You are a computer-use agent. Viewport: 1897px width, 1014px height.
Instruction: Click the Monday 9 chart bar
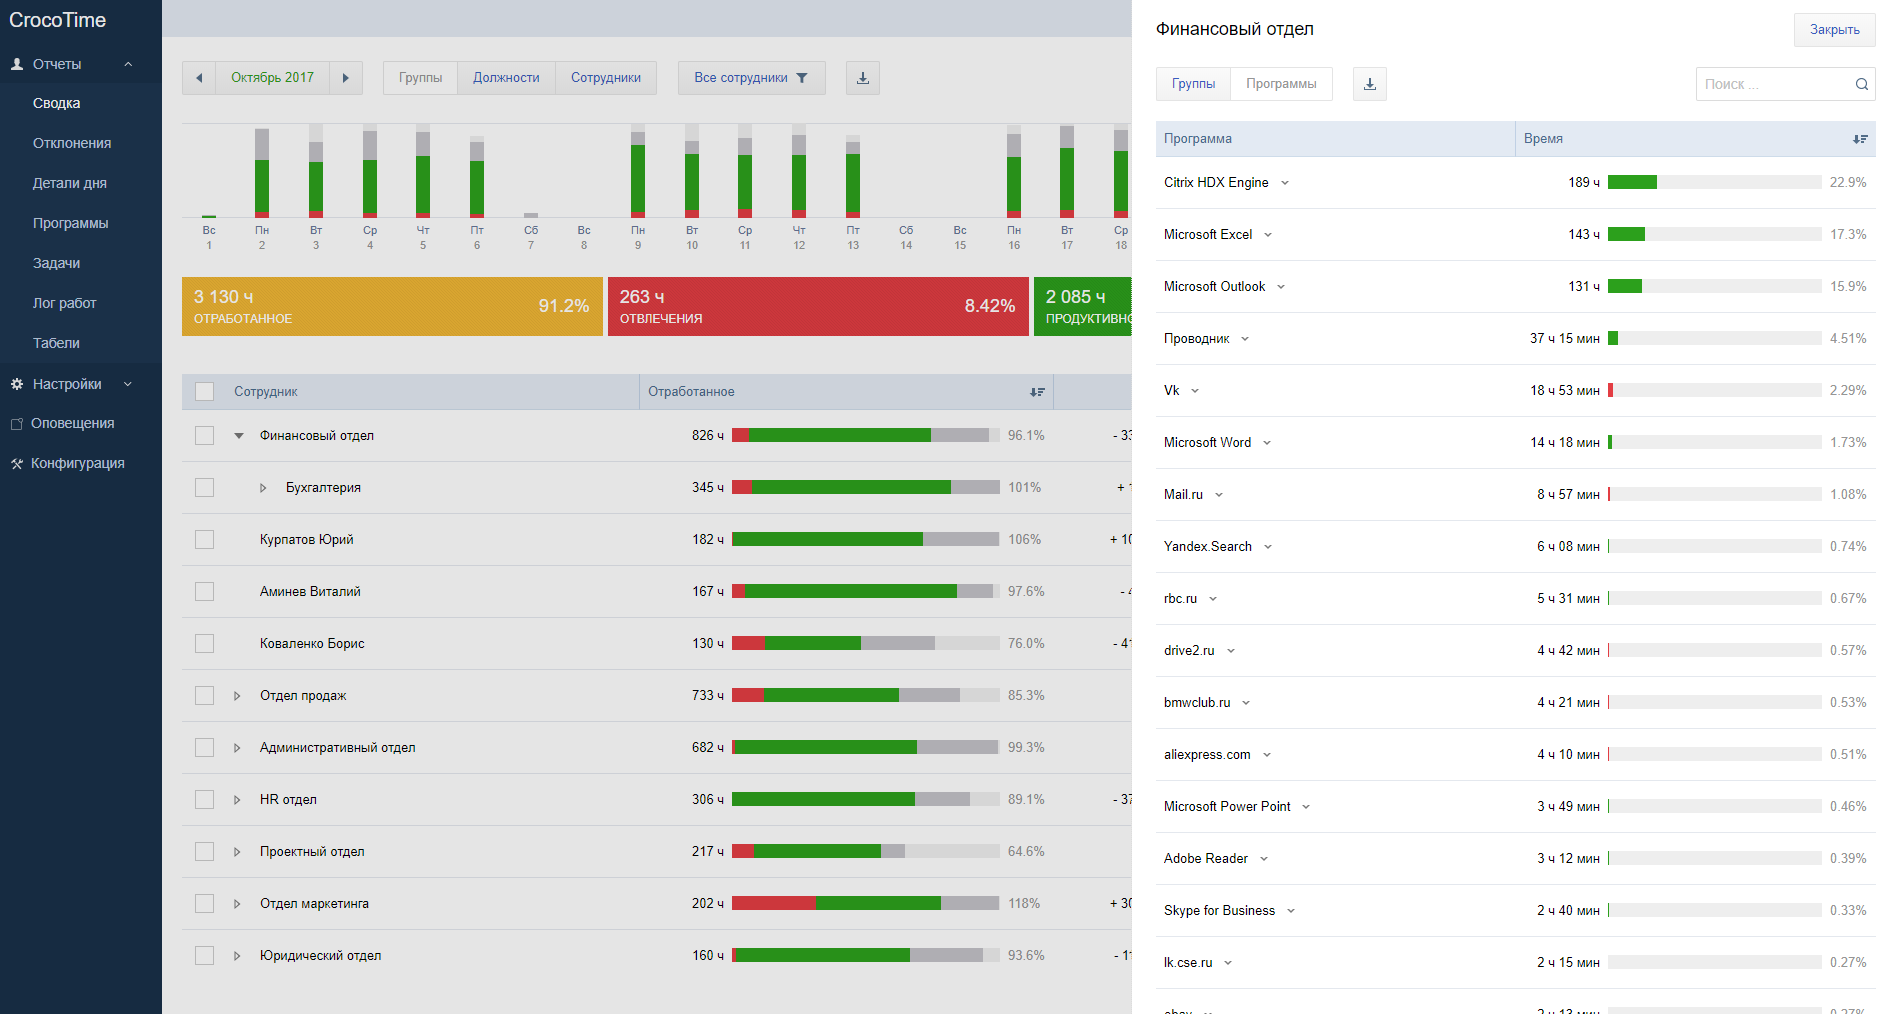tap(638, 172)
